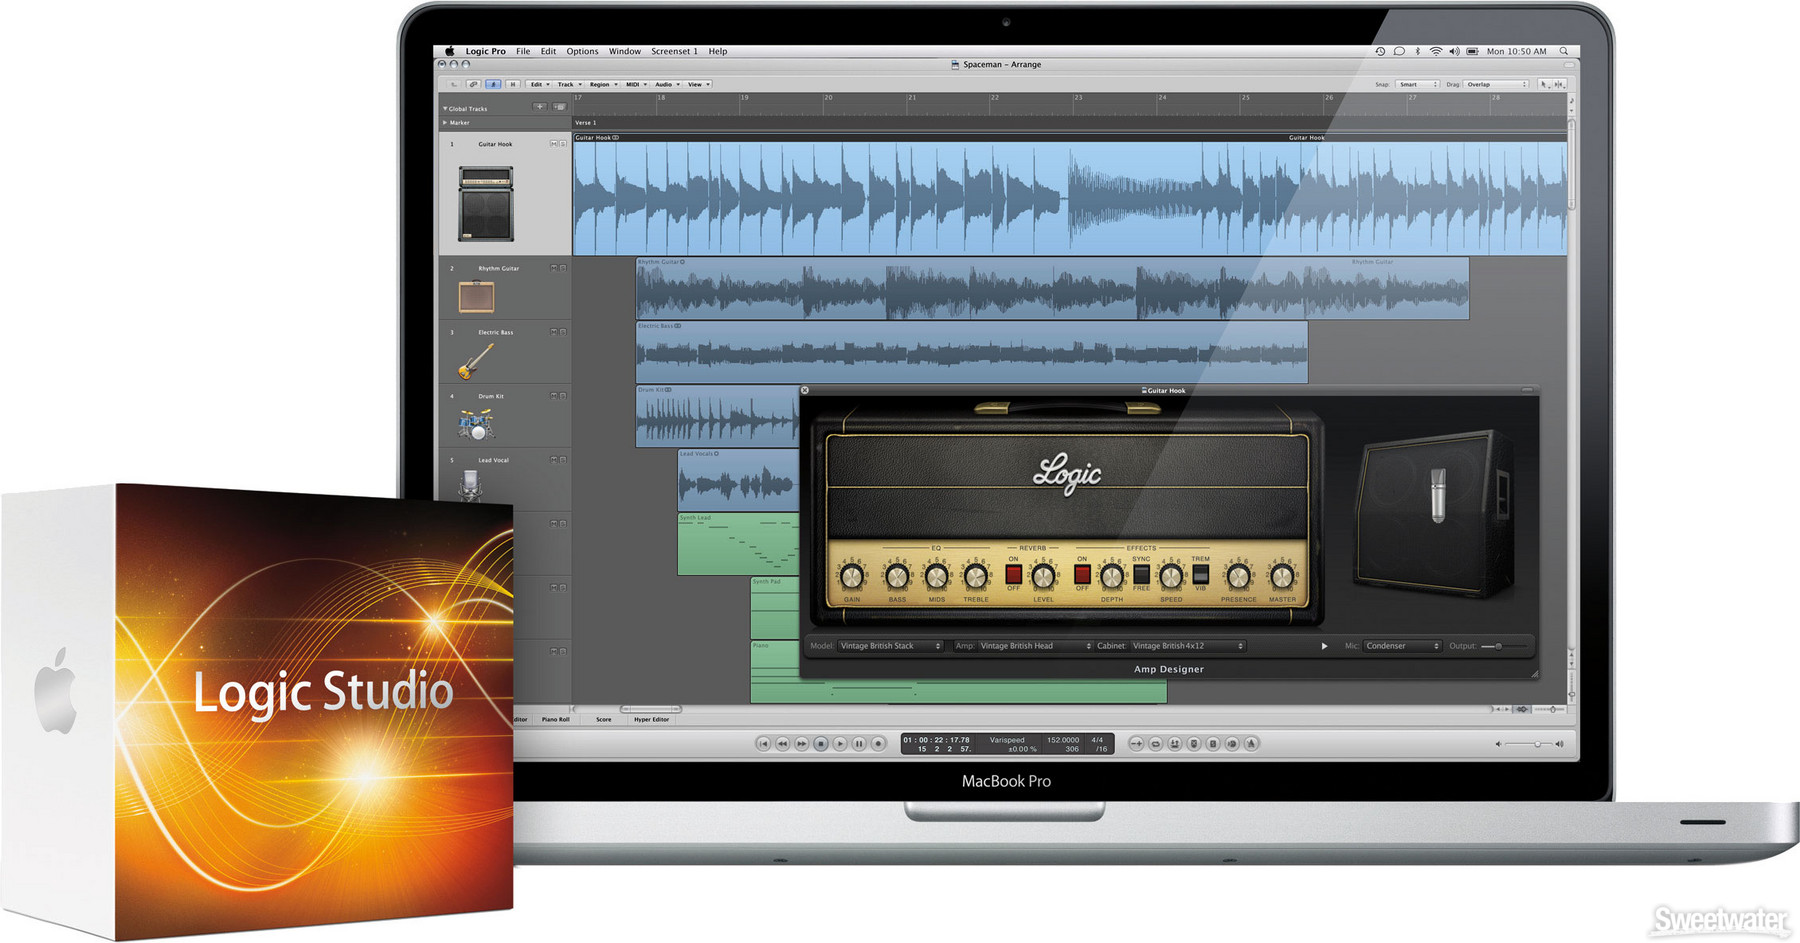Click the Wi-Fi status icon
The image size is (1800, 943).
1435,51
